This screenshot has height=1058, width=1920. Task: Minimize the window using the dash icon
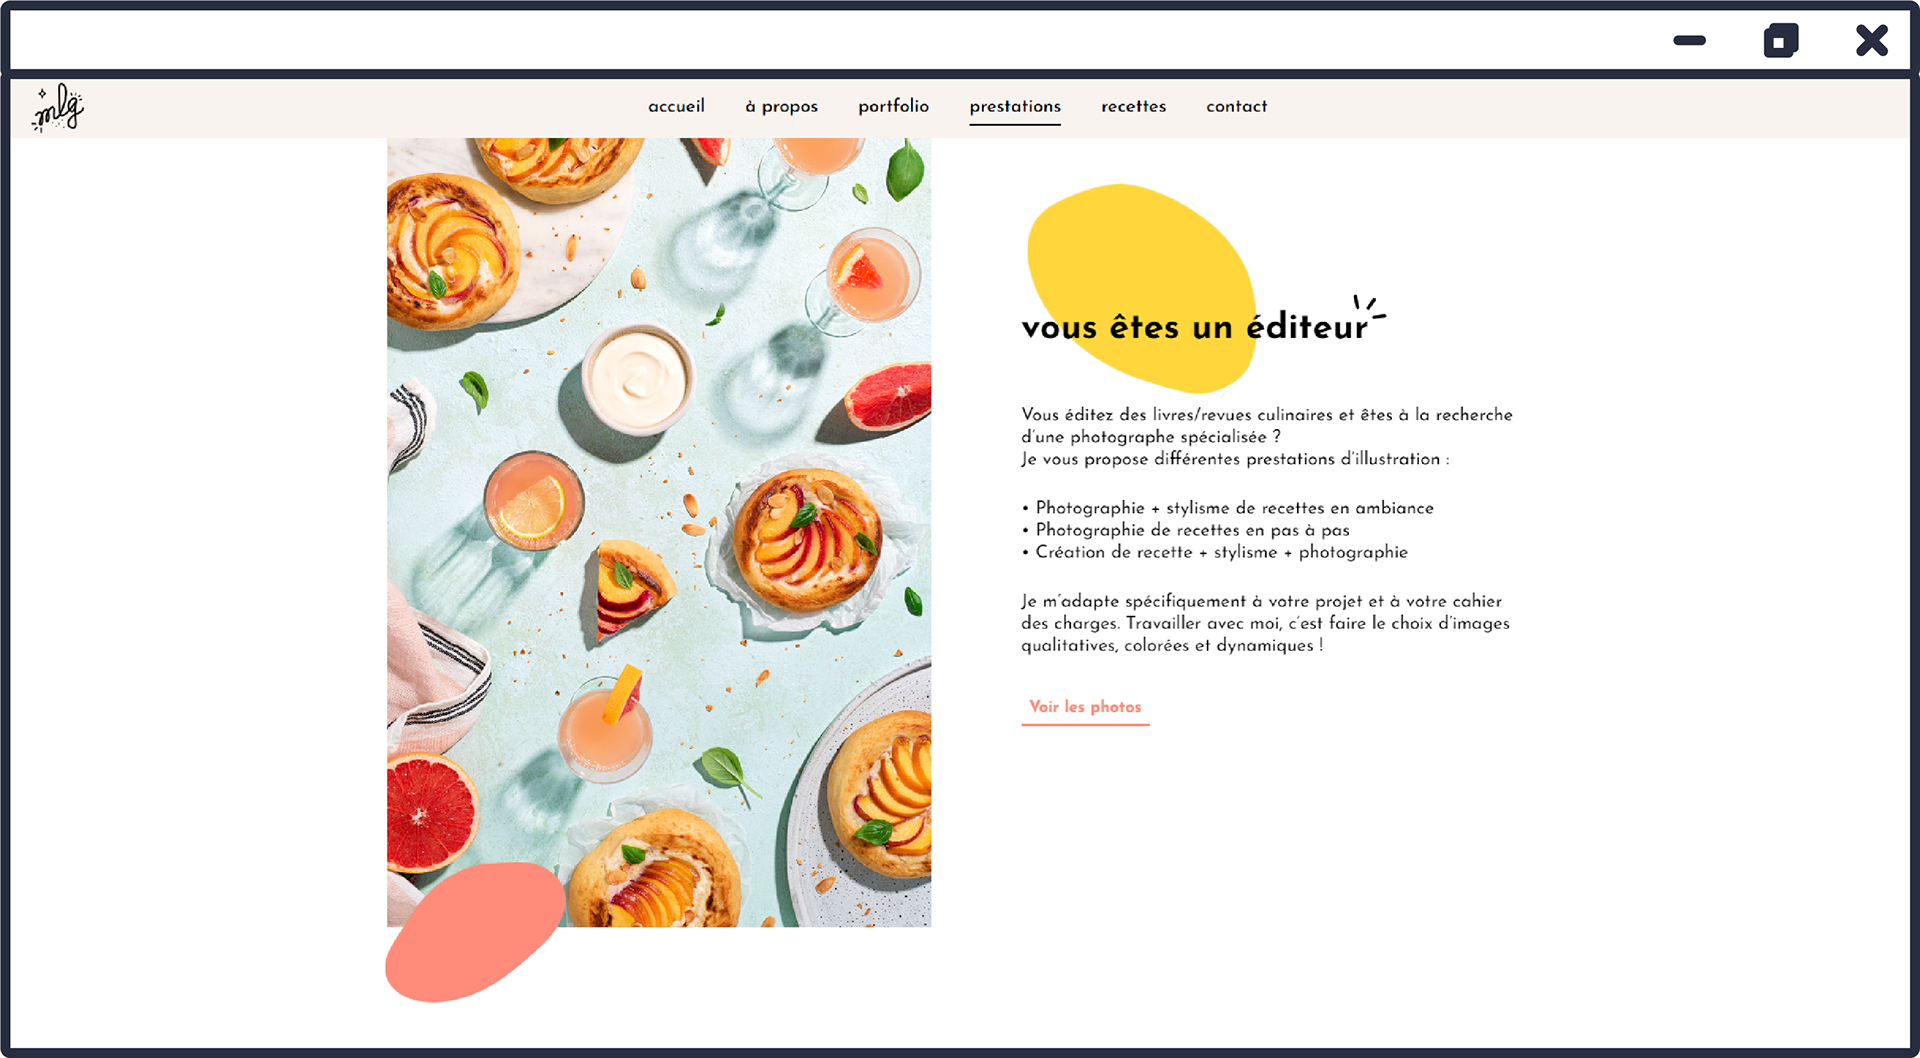[x=1689, y=41]
